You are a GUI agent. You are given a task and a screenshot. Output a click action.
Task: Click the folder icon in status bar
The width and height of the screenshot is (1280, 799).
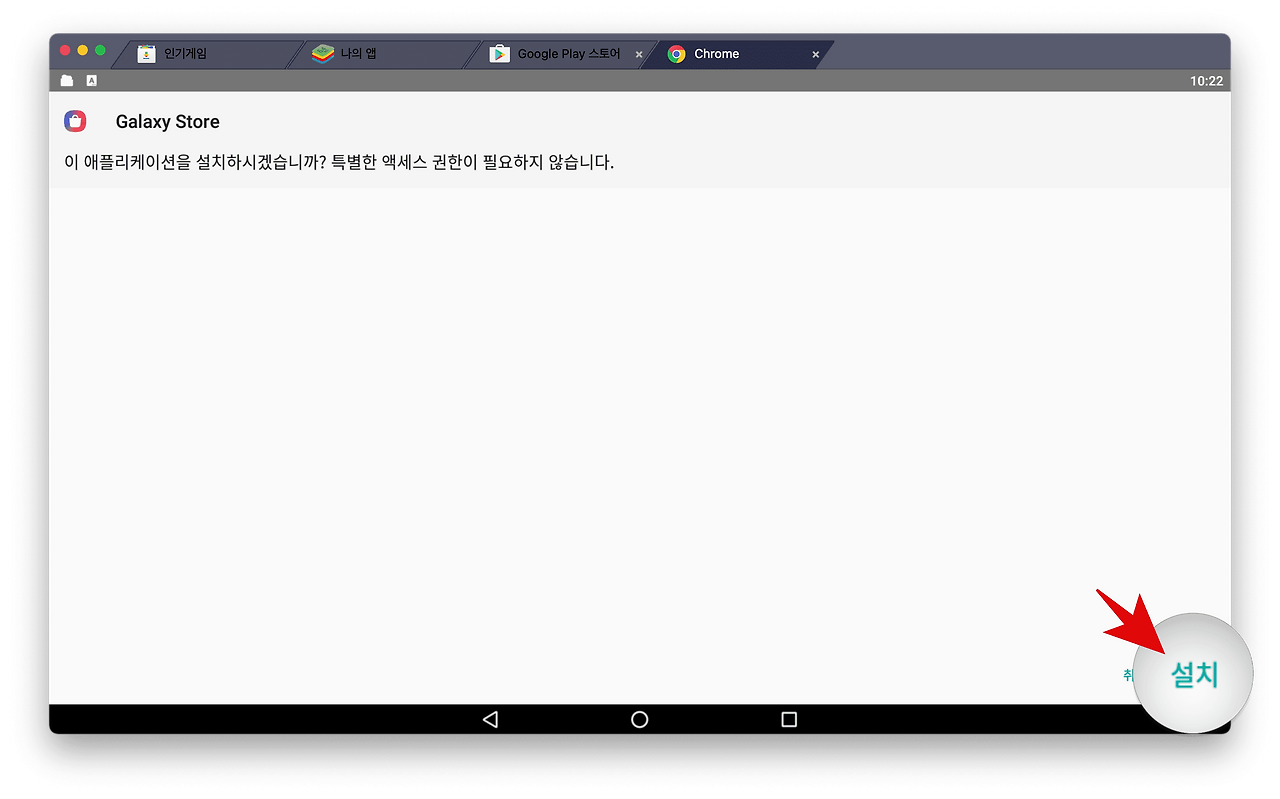click(x=67, y=81)
